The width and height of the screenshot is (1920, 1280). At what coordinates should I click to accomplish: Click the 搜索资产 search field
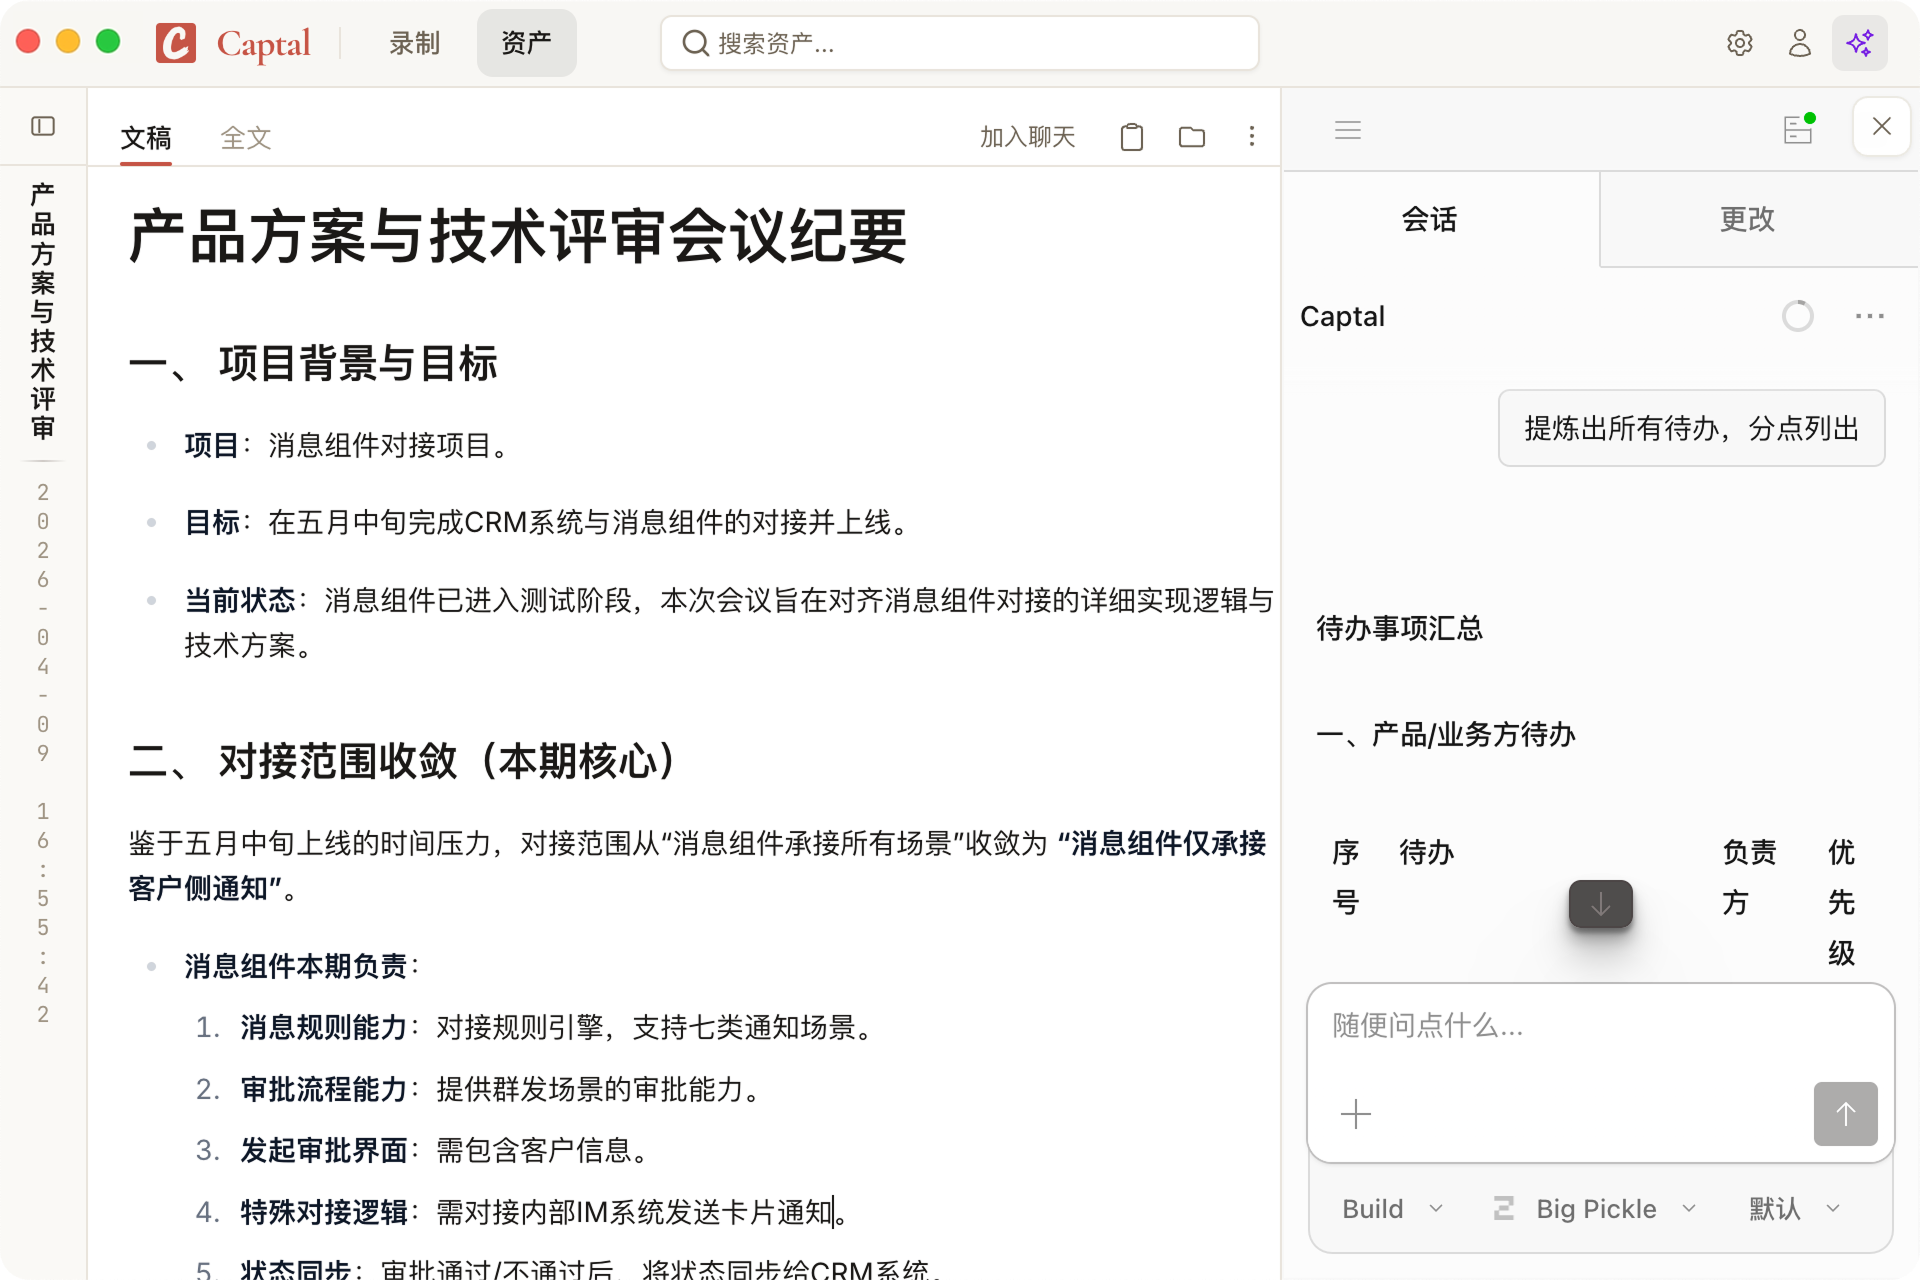coord(958,43)
